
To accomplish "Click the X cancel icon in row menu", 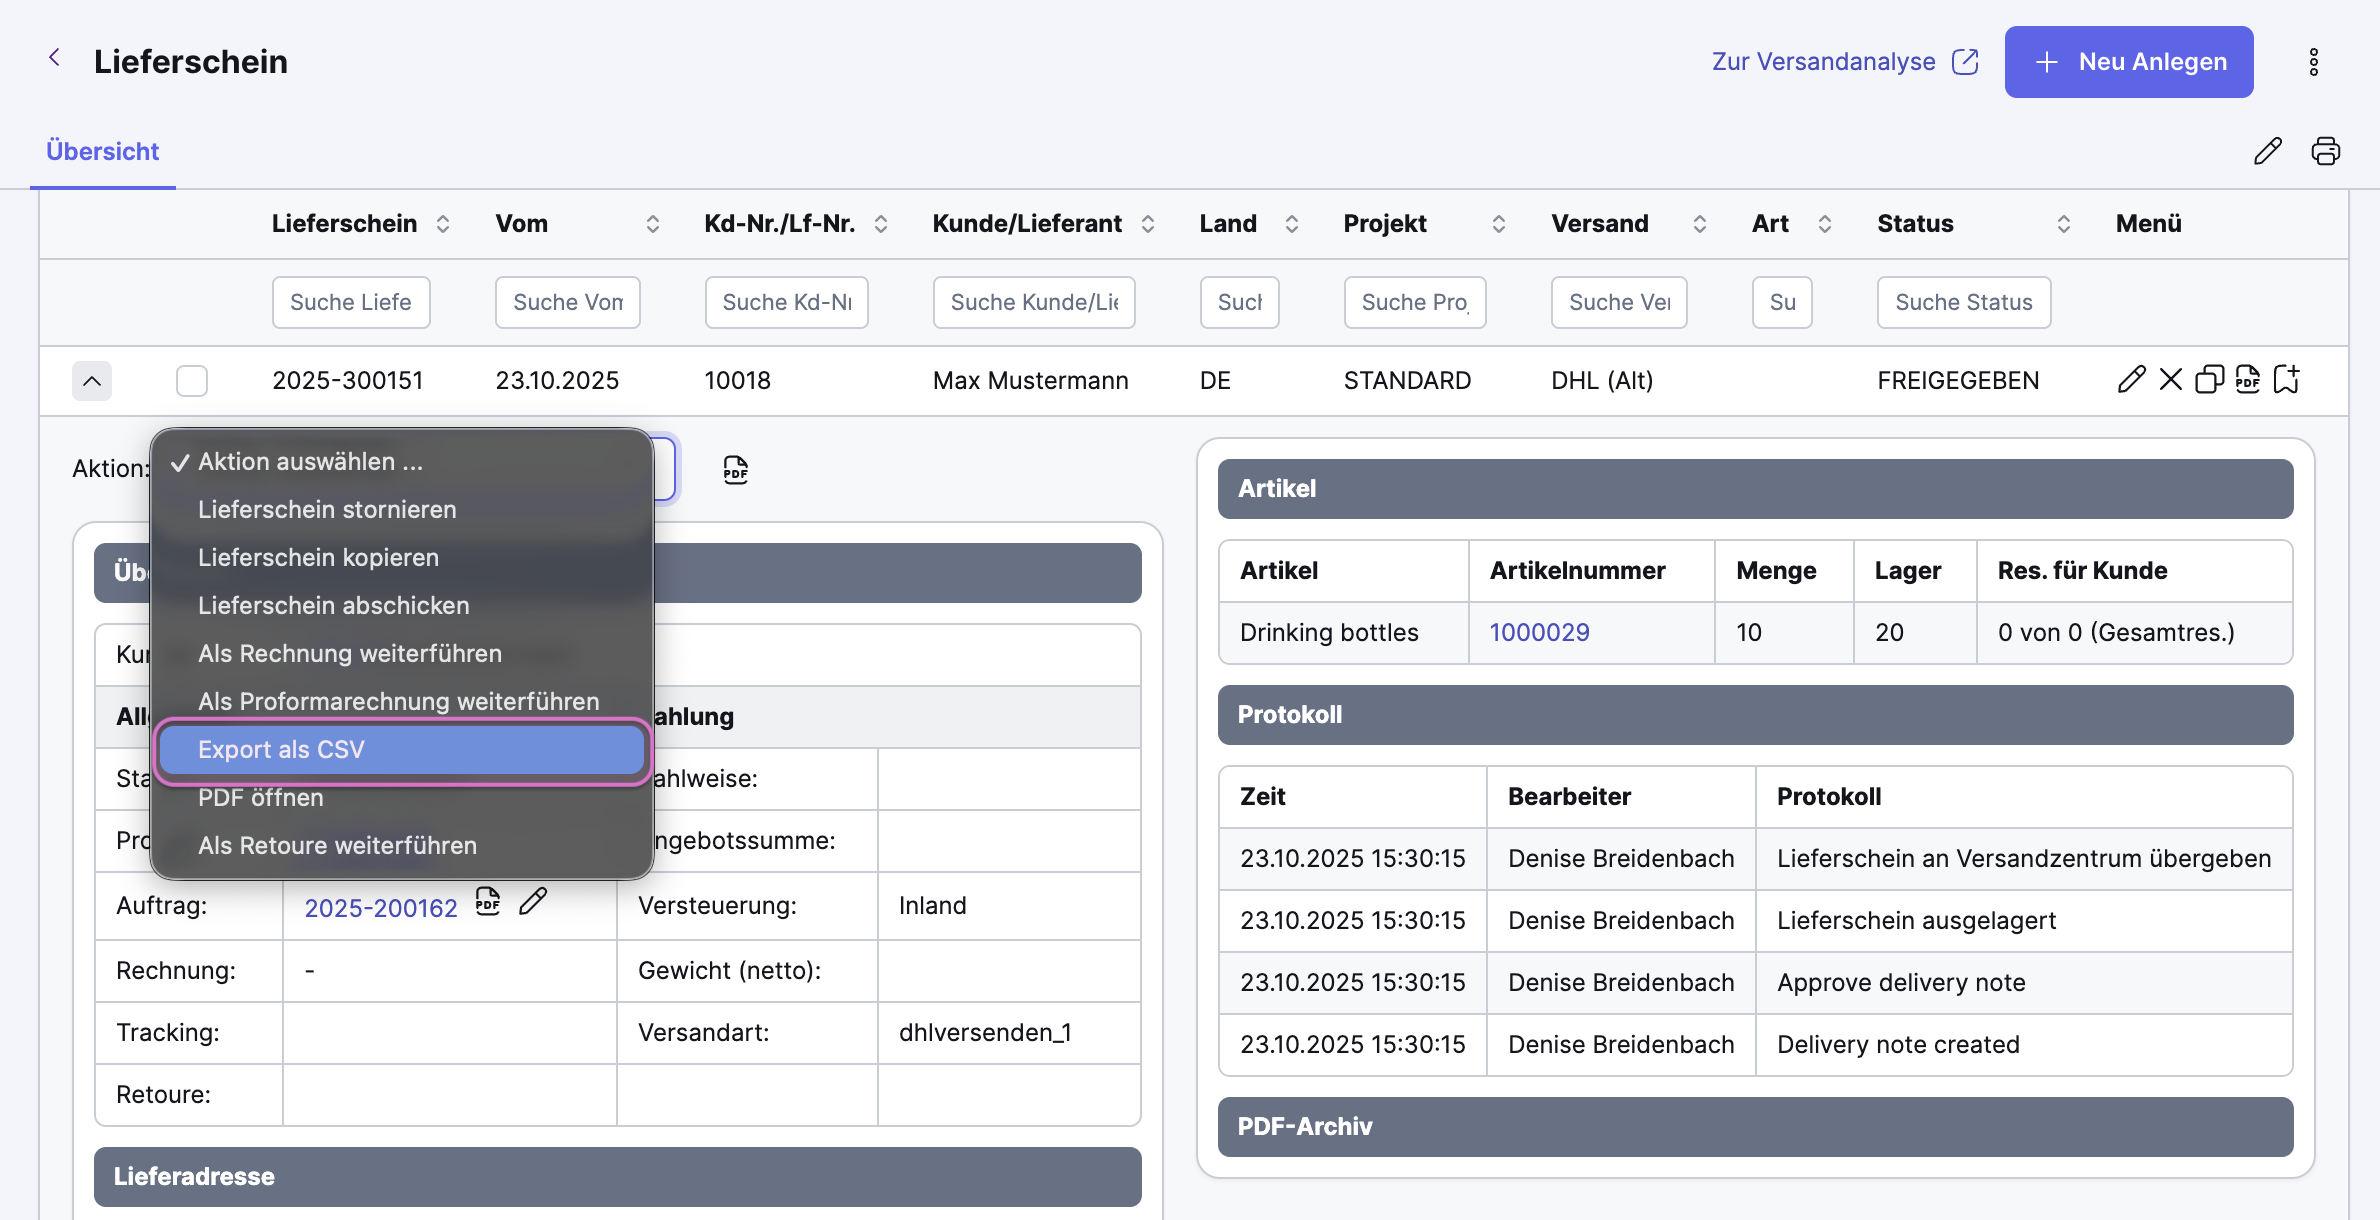I will (2170, 380).
